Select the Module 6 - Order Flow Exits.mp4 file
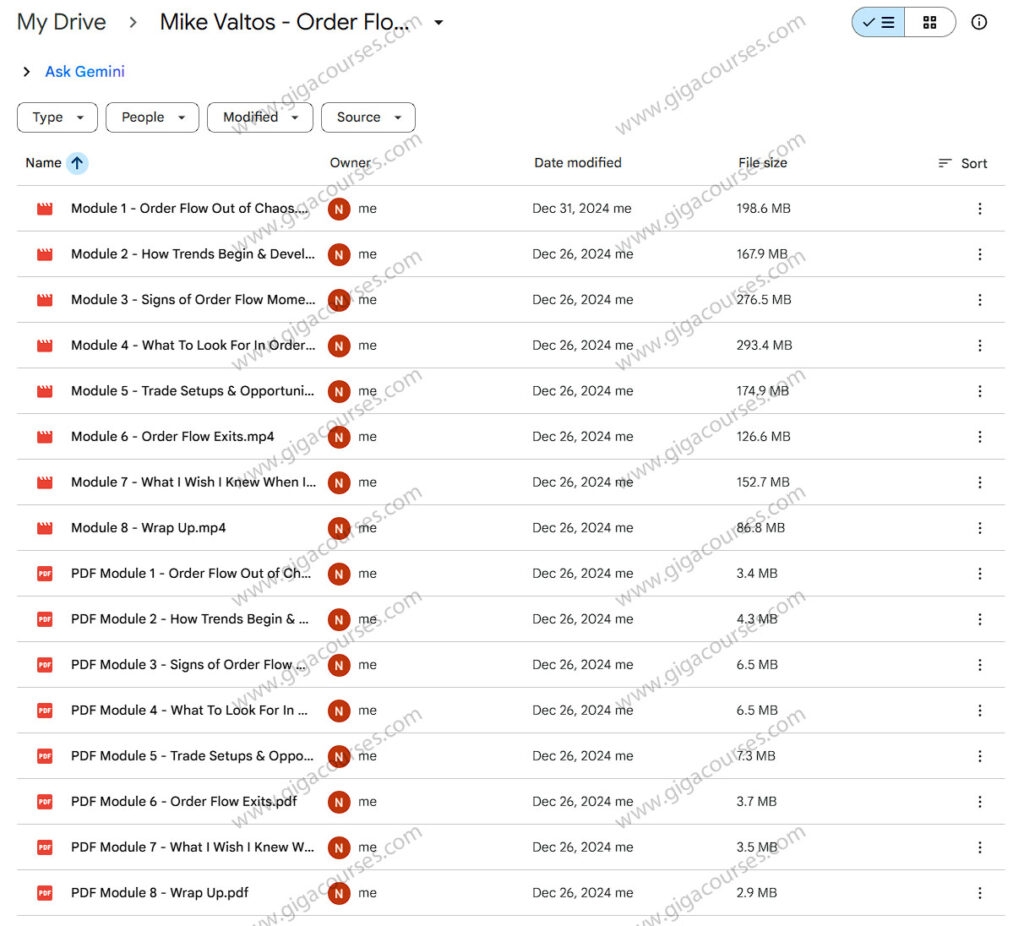 click(x=172, y=437)
